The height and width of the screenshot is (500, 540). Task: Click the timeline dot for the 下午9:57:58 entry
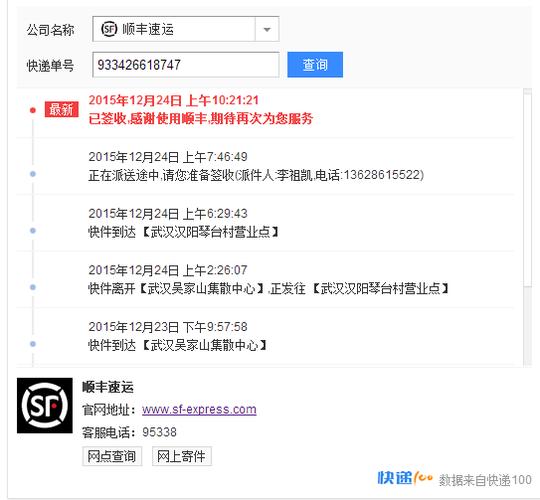(33, 344)
